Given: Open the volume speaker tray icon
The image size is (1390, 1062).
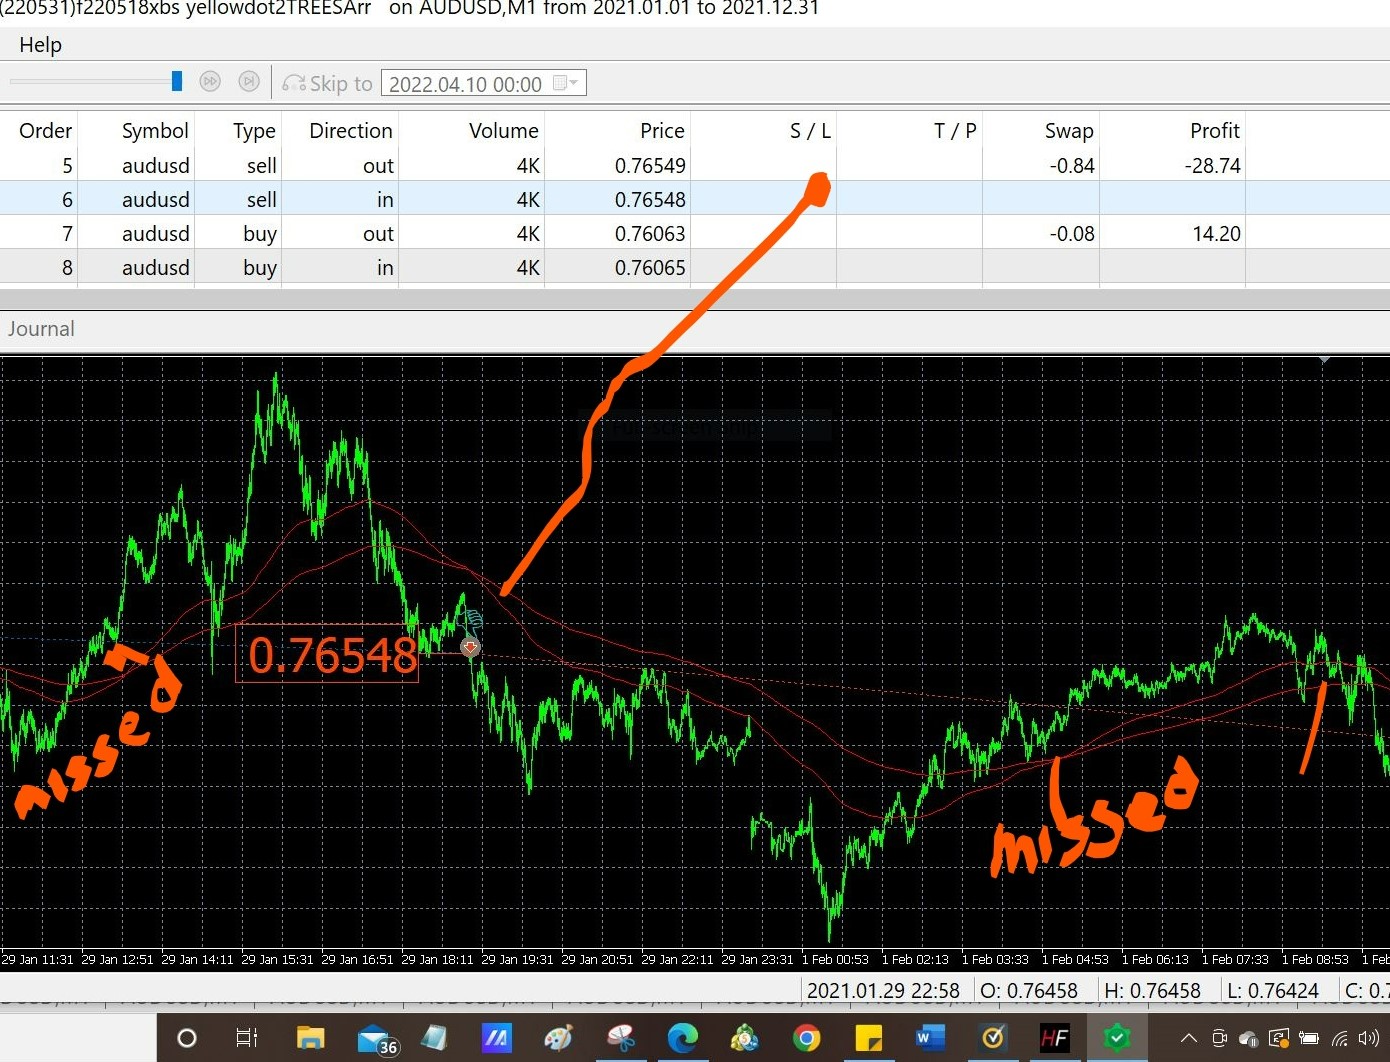Looking at the screenshot, I should coord(1369,1038).
